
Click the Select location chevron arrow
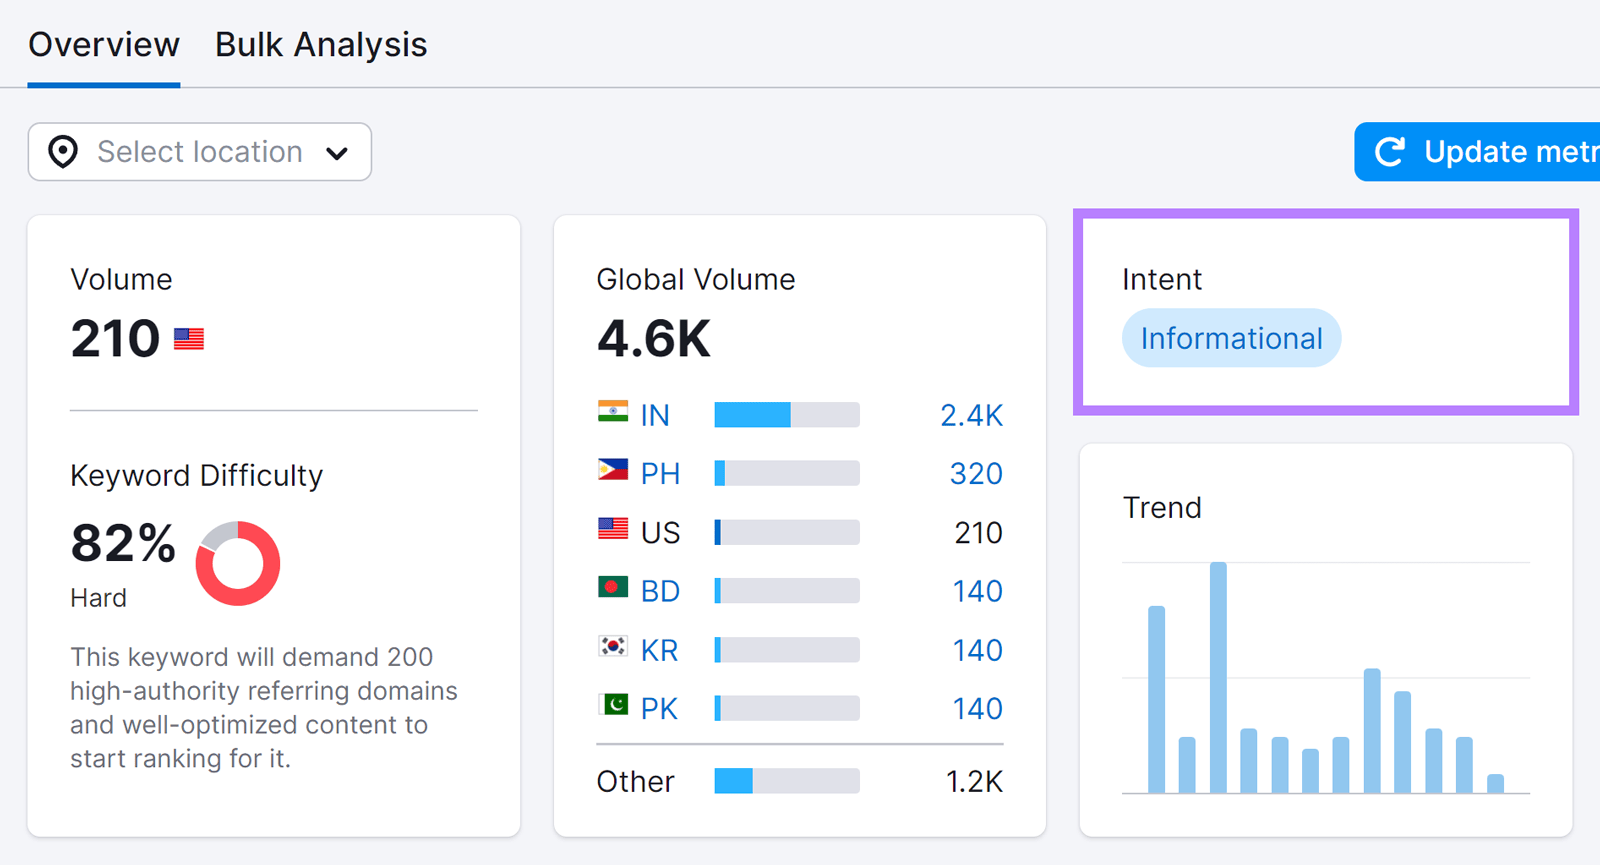click(337, 153)
